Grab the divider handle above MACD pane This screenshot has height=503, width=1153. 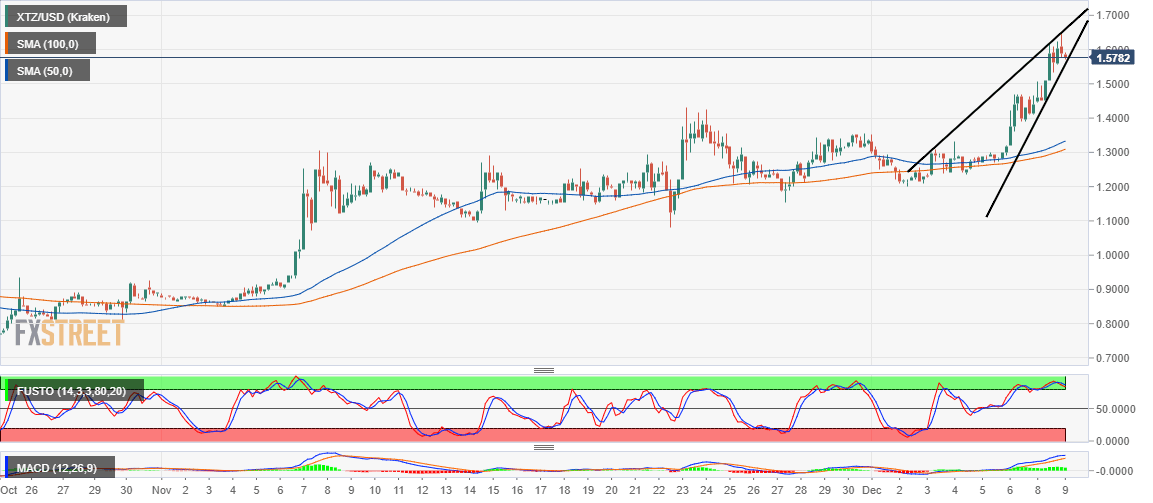pos(543,447)
